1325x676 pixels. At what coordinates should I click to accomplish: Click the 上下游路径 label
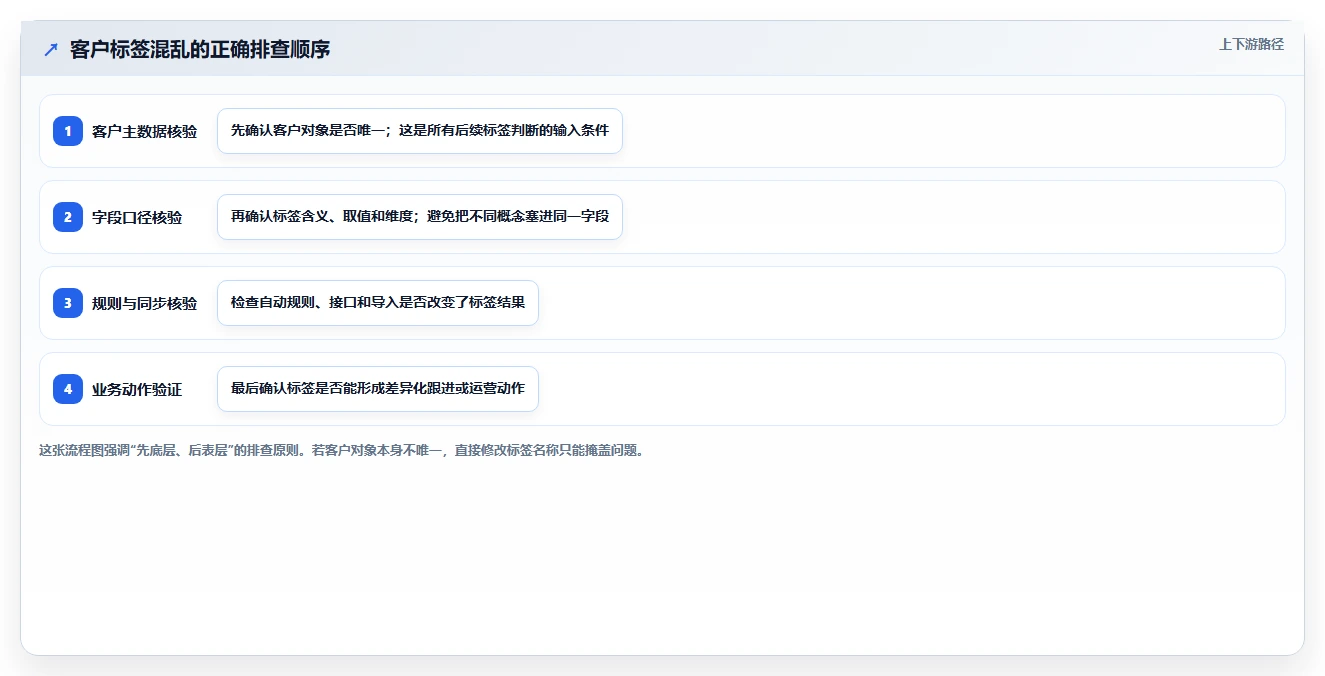click(x=1251, y=44)
